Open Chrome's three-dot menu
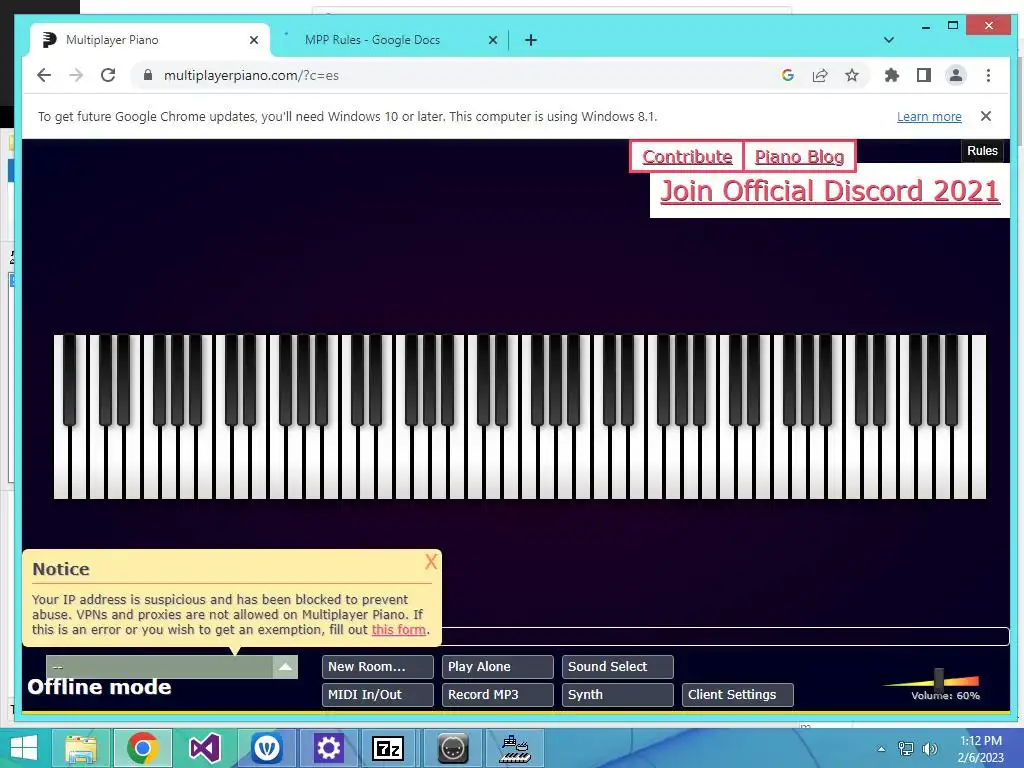This screenshot has width=1024, height=768. (988, 75)
